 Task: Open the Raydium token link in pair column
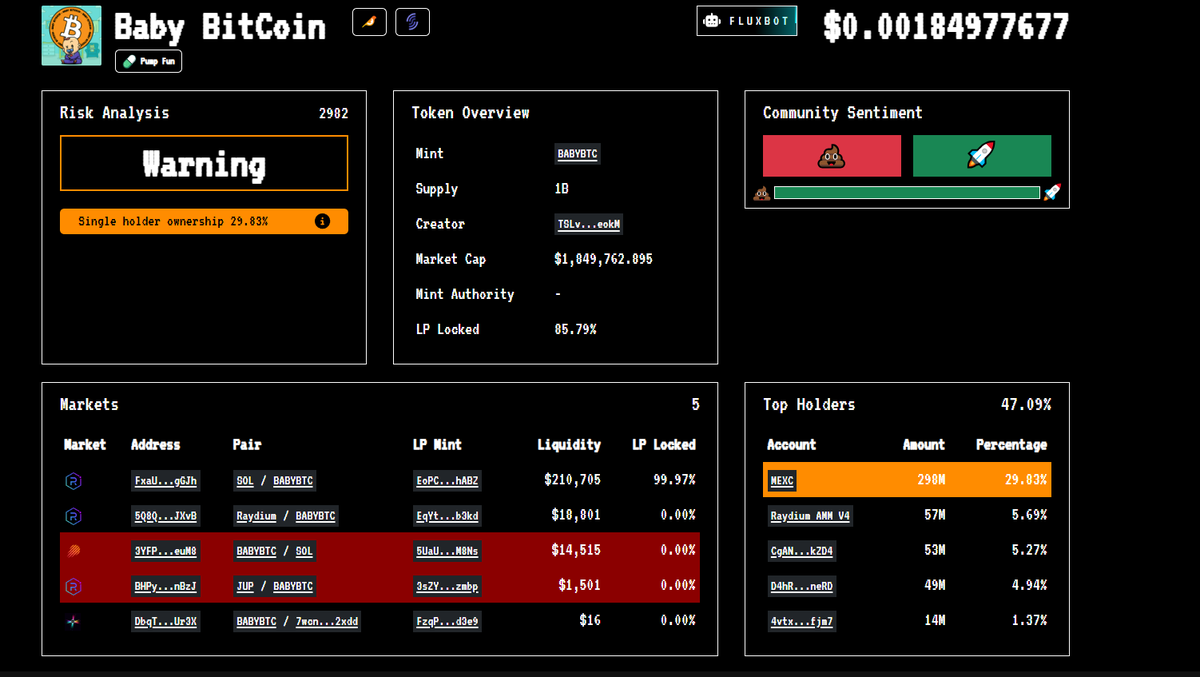tap(256, 516)
